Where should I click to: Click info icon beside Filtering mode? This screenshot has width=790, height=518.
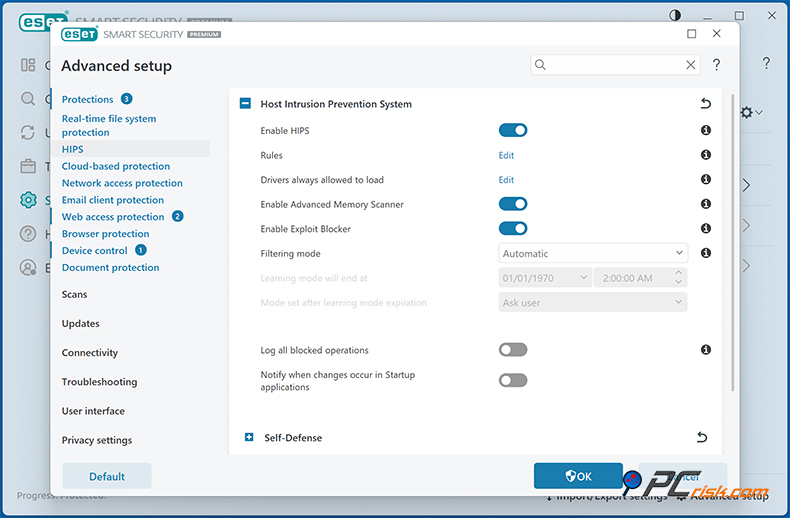706,253
